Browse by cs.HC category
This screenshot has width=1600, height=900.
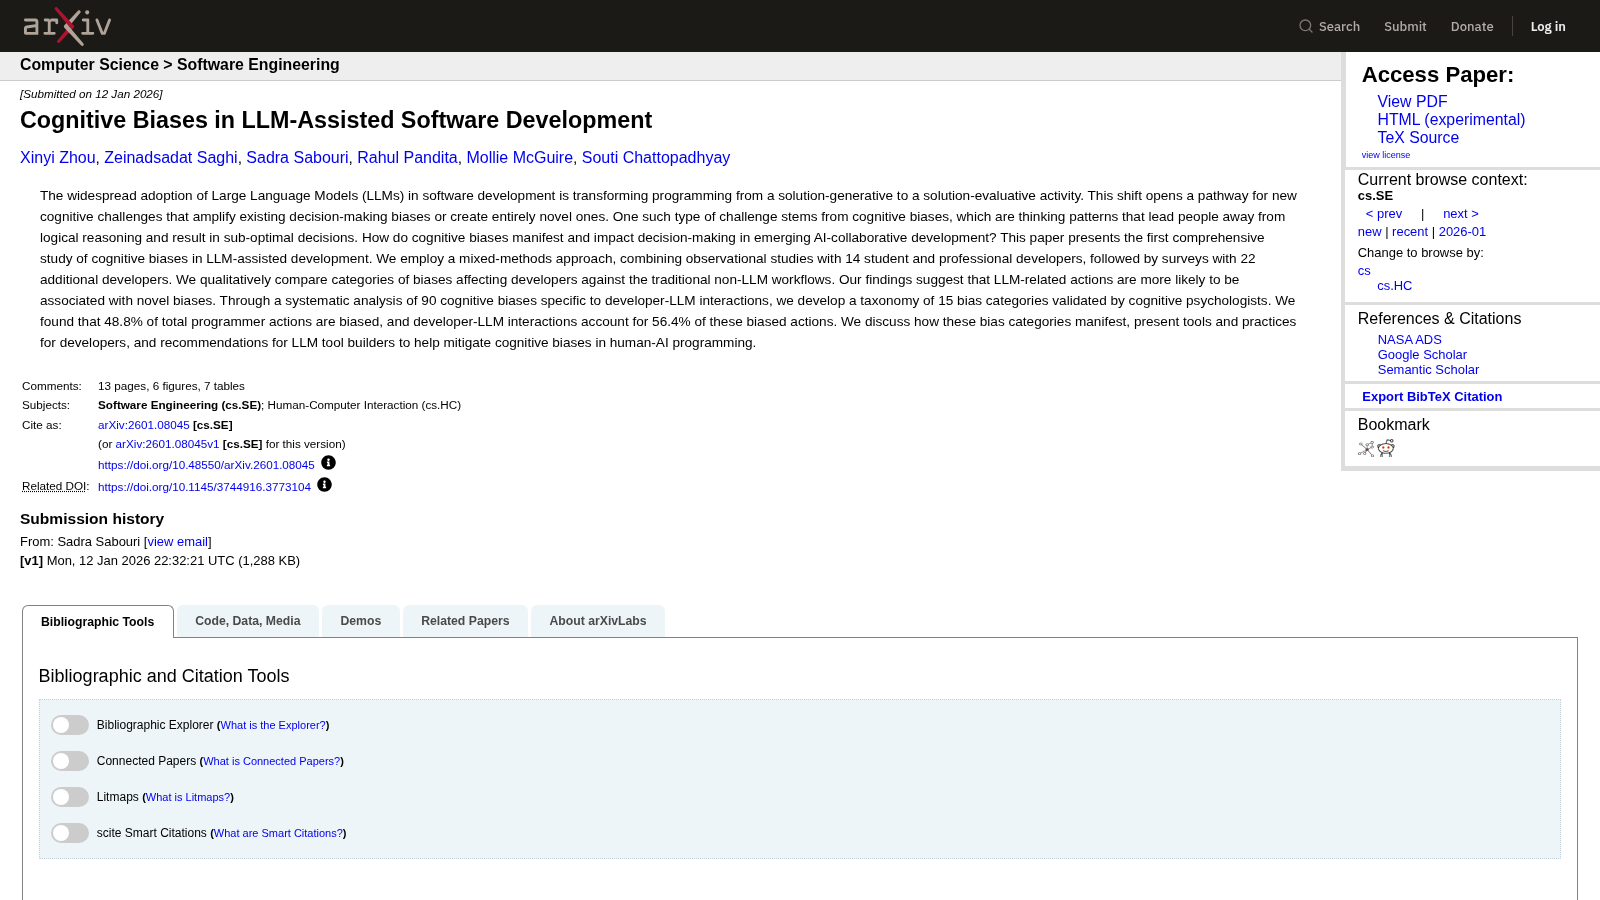pos(1395,286)
